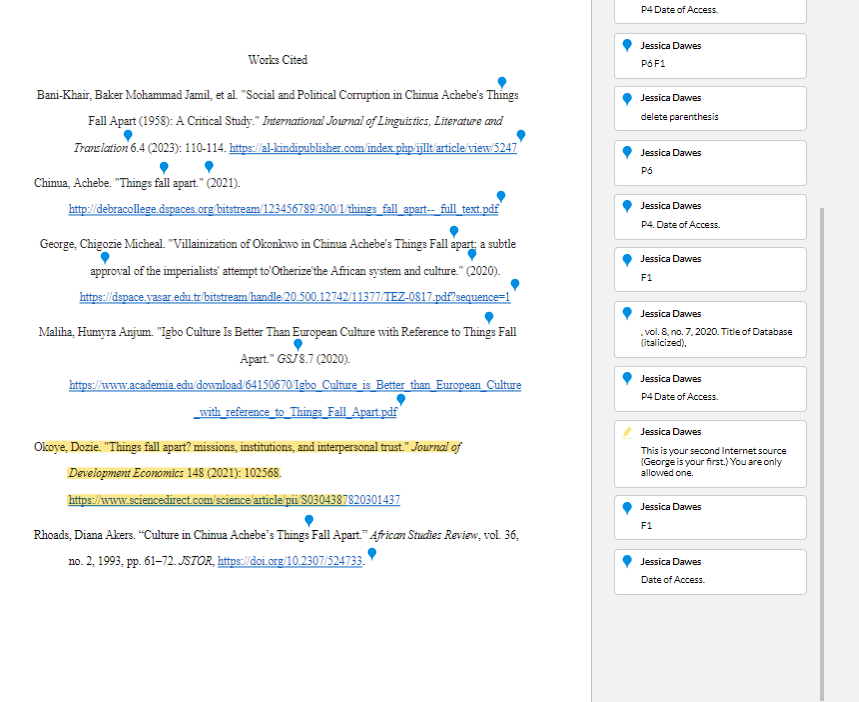
Task: Open the pin after "Things_Fall_Apart.pdf" in the academia link
Action: click(x=401, y=400)
